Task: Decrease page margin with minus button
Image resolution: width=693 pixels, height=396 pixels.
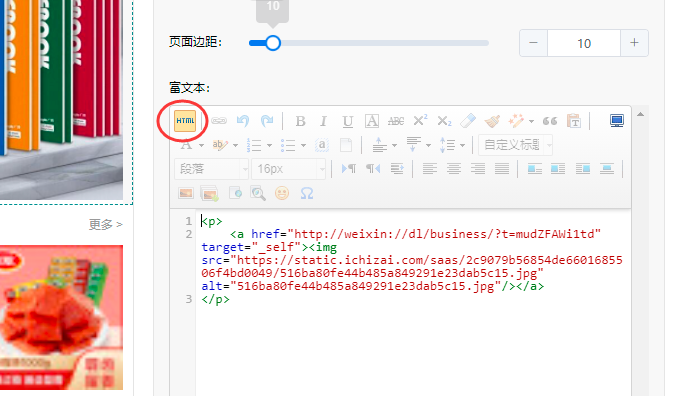Action: [x=533, y=43]
